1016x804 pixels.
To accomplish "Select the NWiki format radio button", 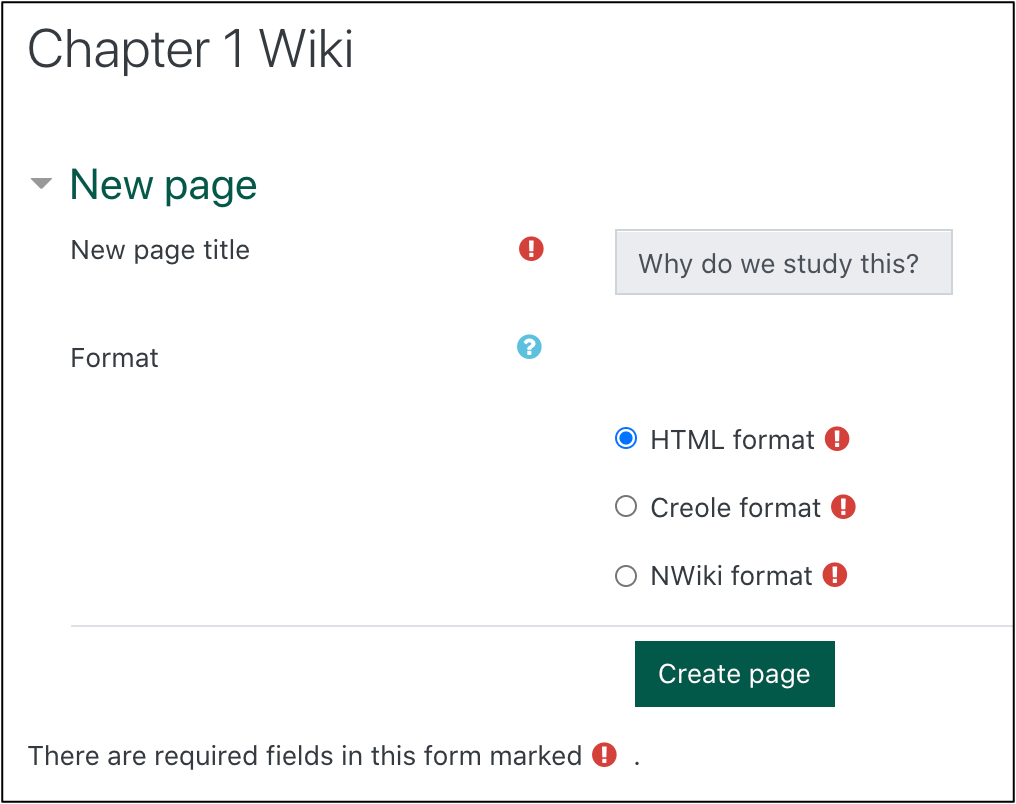I will (x=625, y=575).
